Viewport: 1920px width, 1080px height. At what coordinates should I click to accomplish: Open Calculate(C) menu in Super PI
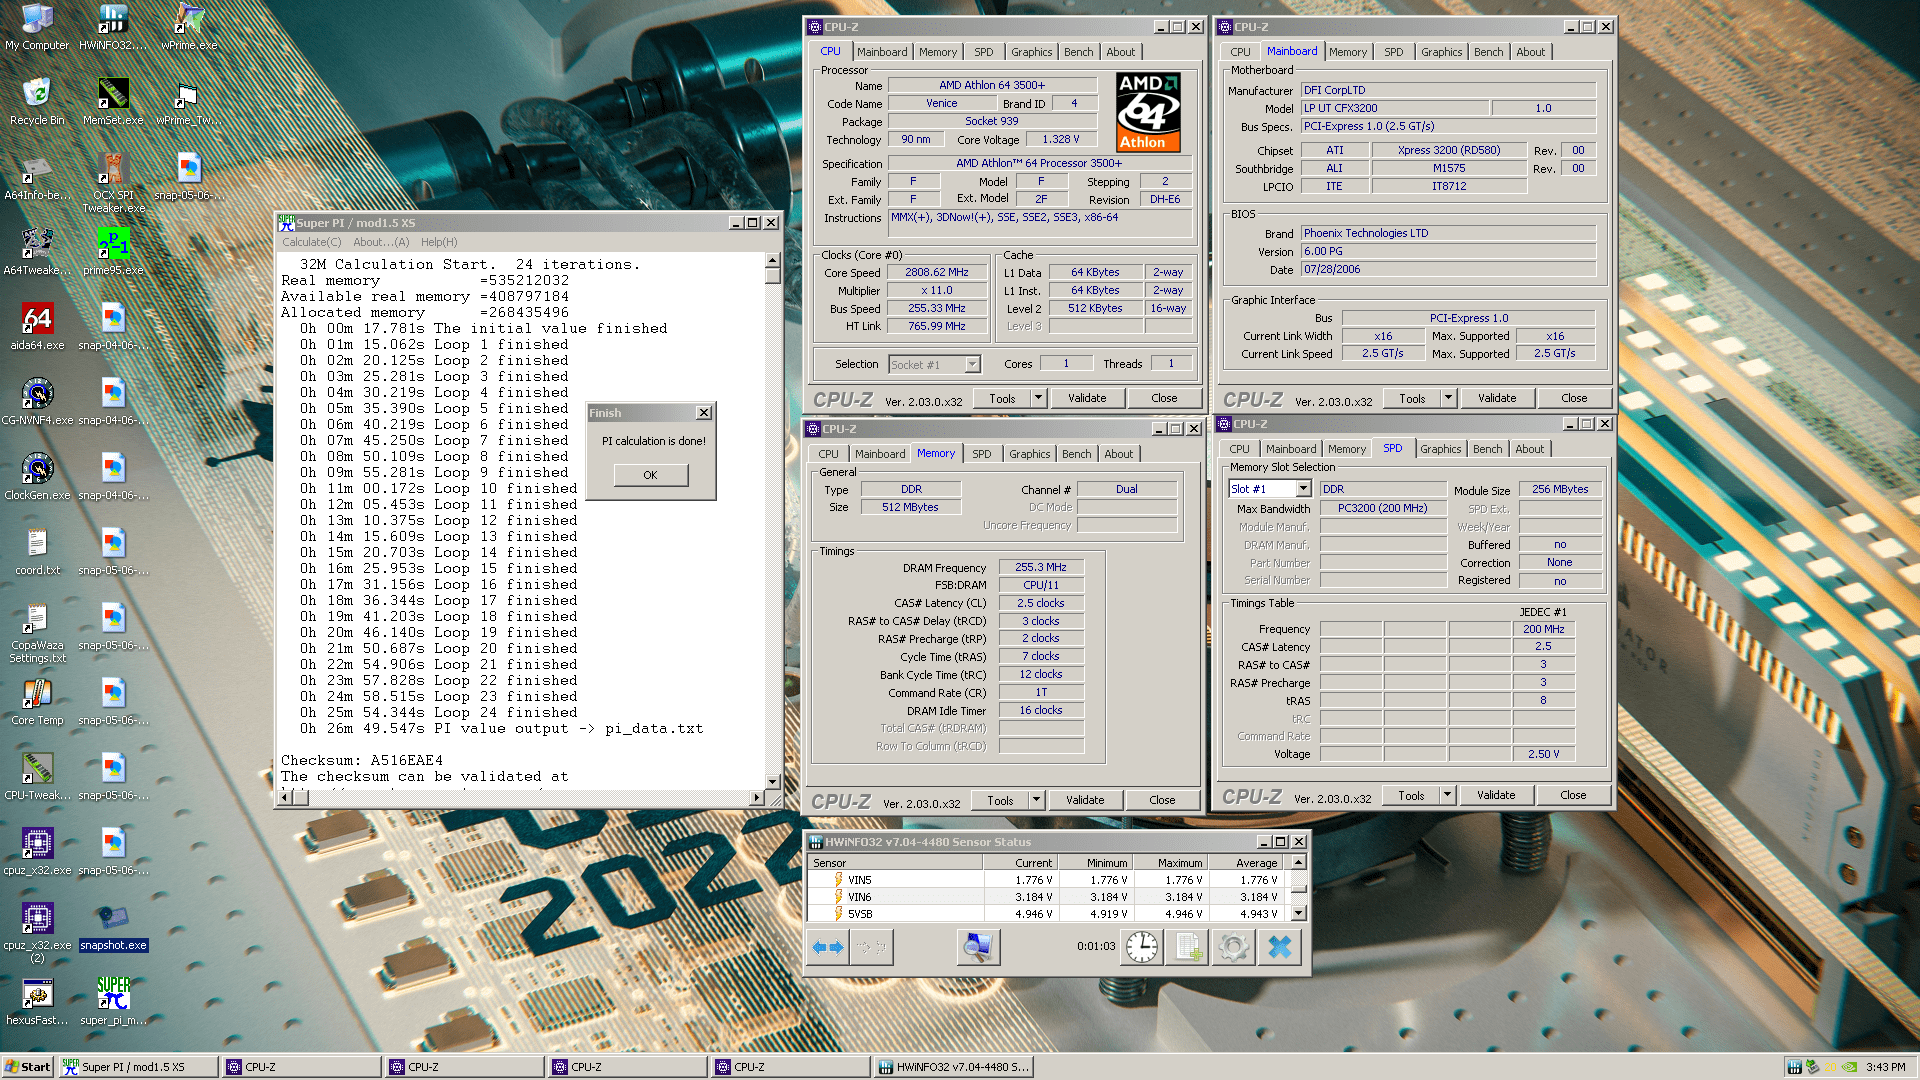tap(311, 242)
